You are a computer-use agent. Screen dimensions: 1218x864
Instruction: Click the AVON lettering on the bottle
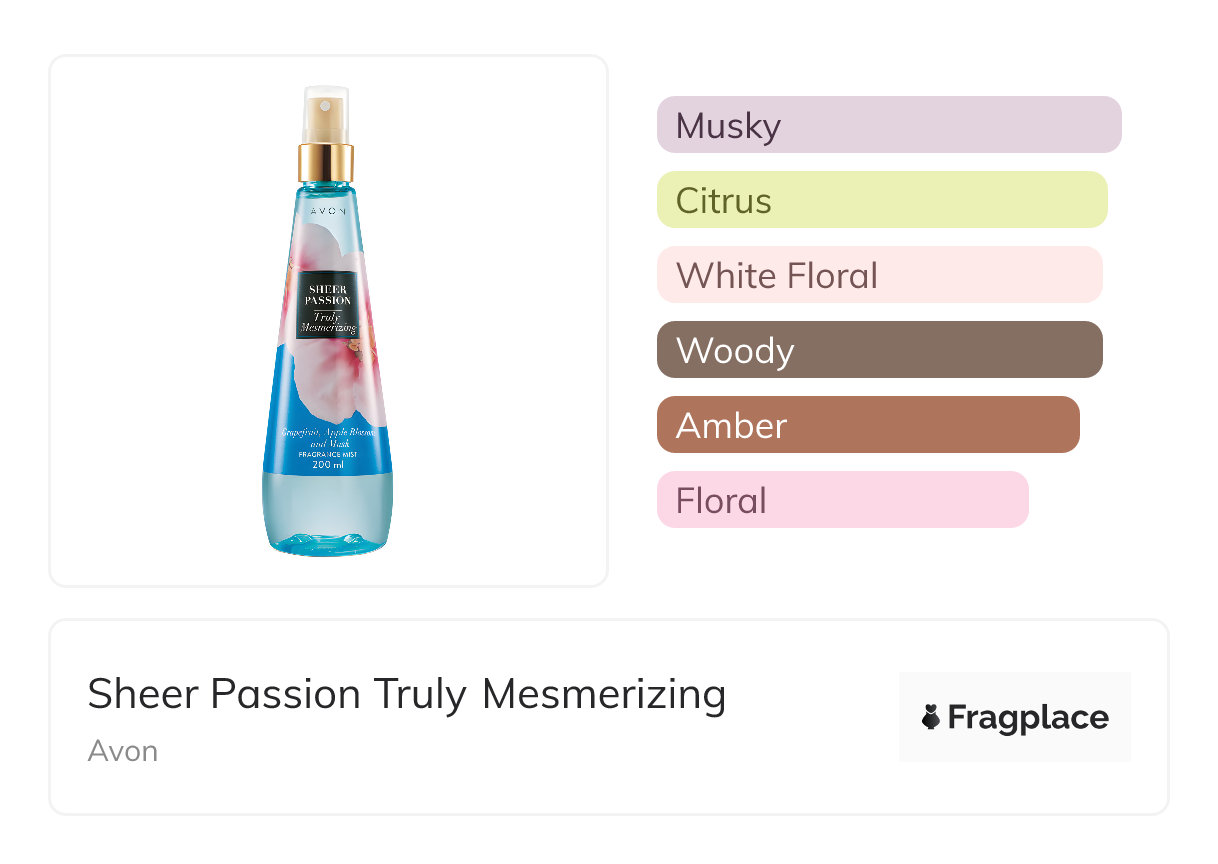click(x=326, y=212)
